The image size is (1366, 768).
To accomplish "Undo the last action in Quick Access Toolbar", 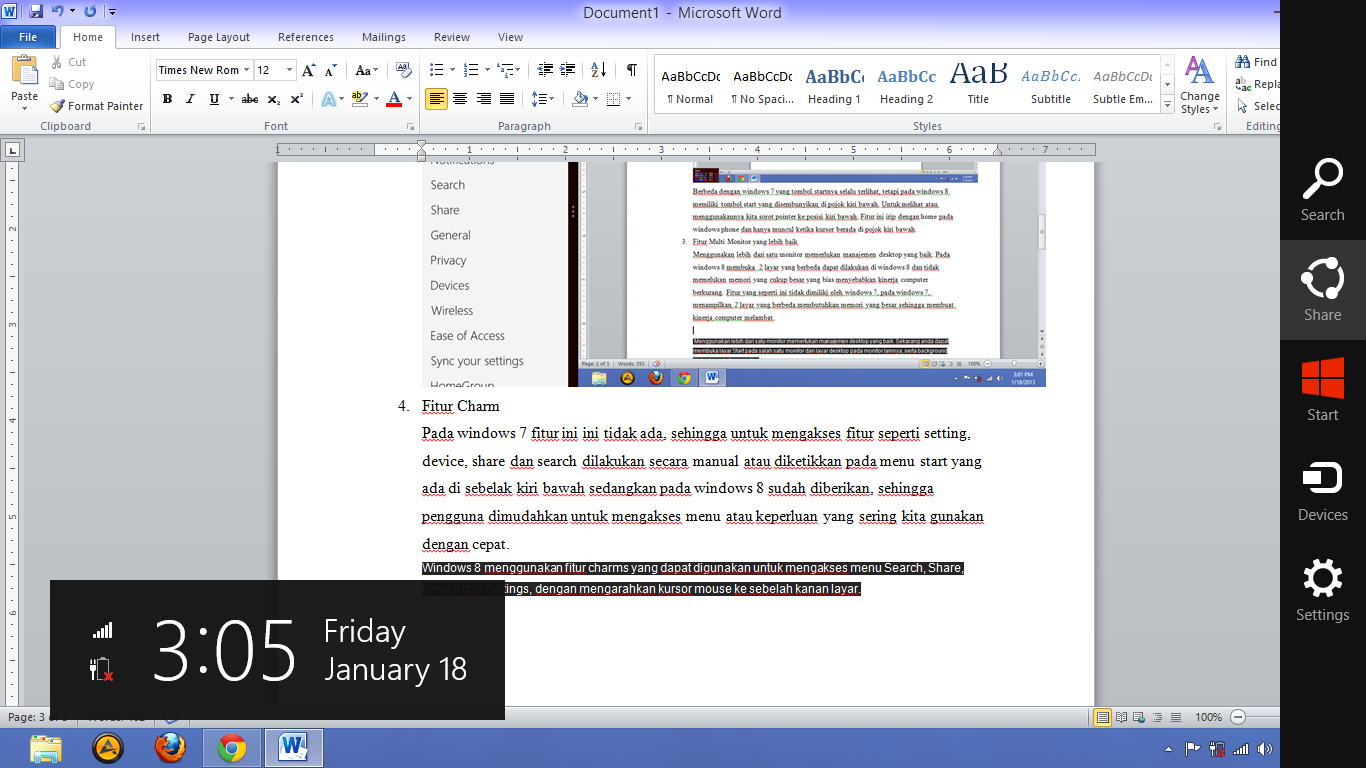I will (57, 12).
